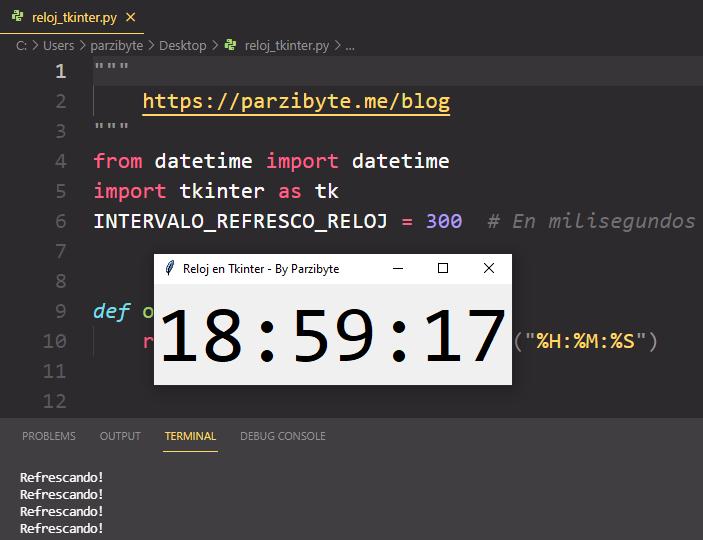This screenshot has width=703, height=540.
Task: Open the parzibyte breadcrumb segment
Action: (117, 46)
